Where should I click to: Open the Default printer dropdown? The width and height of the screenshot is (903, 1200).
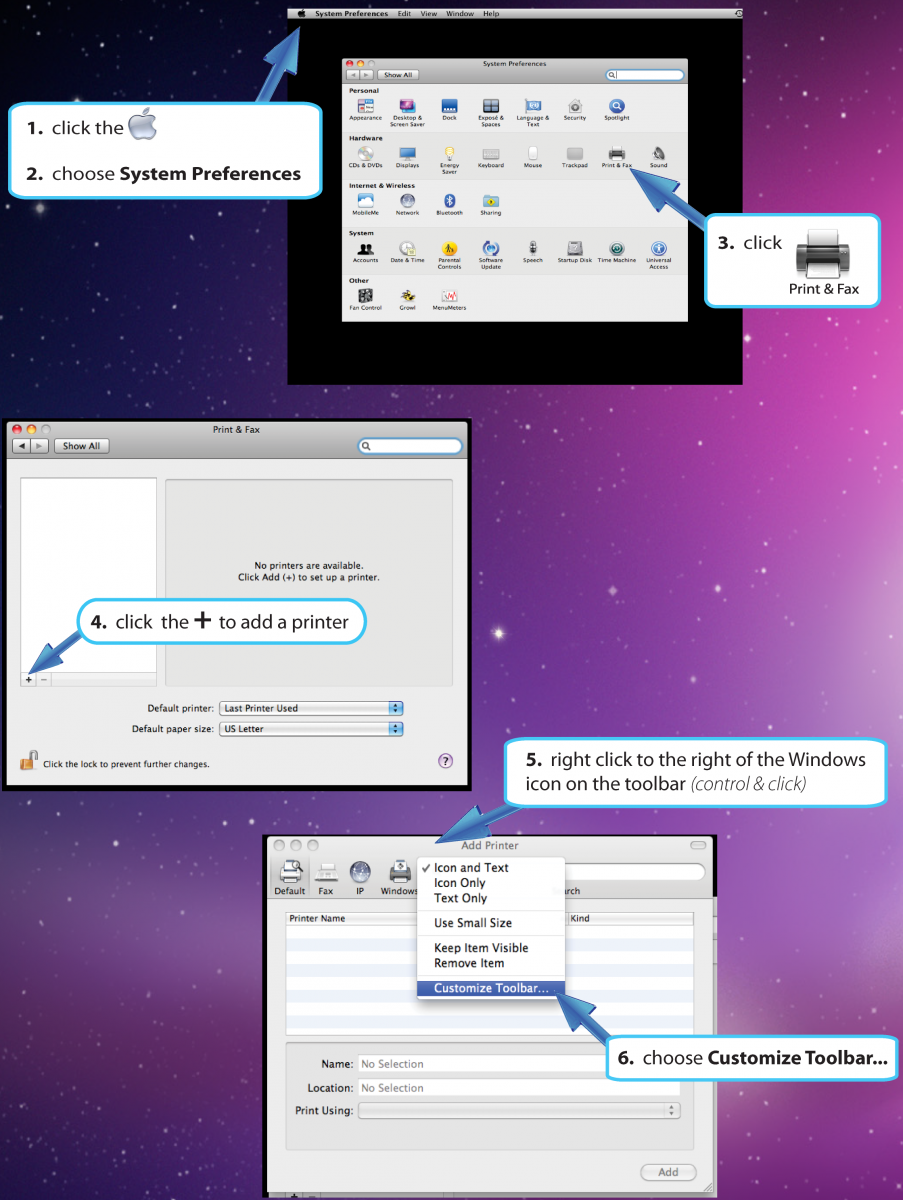(x=311, y=708)
